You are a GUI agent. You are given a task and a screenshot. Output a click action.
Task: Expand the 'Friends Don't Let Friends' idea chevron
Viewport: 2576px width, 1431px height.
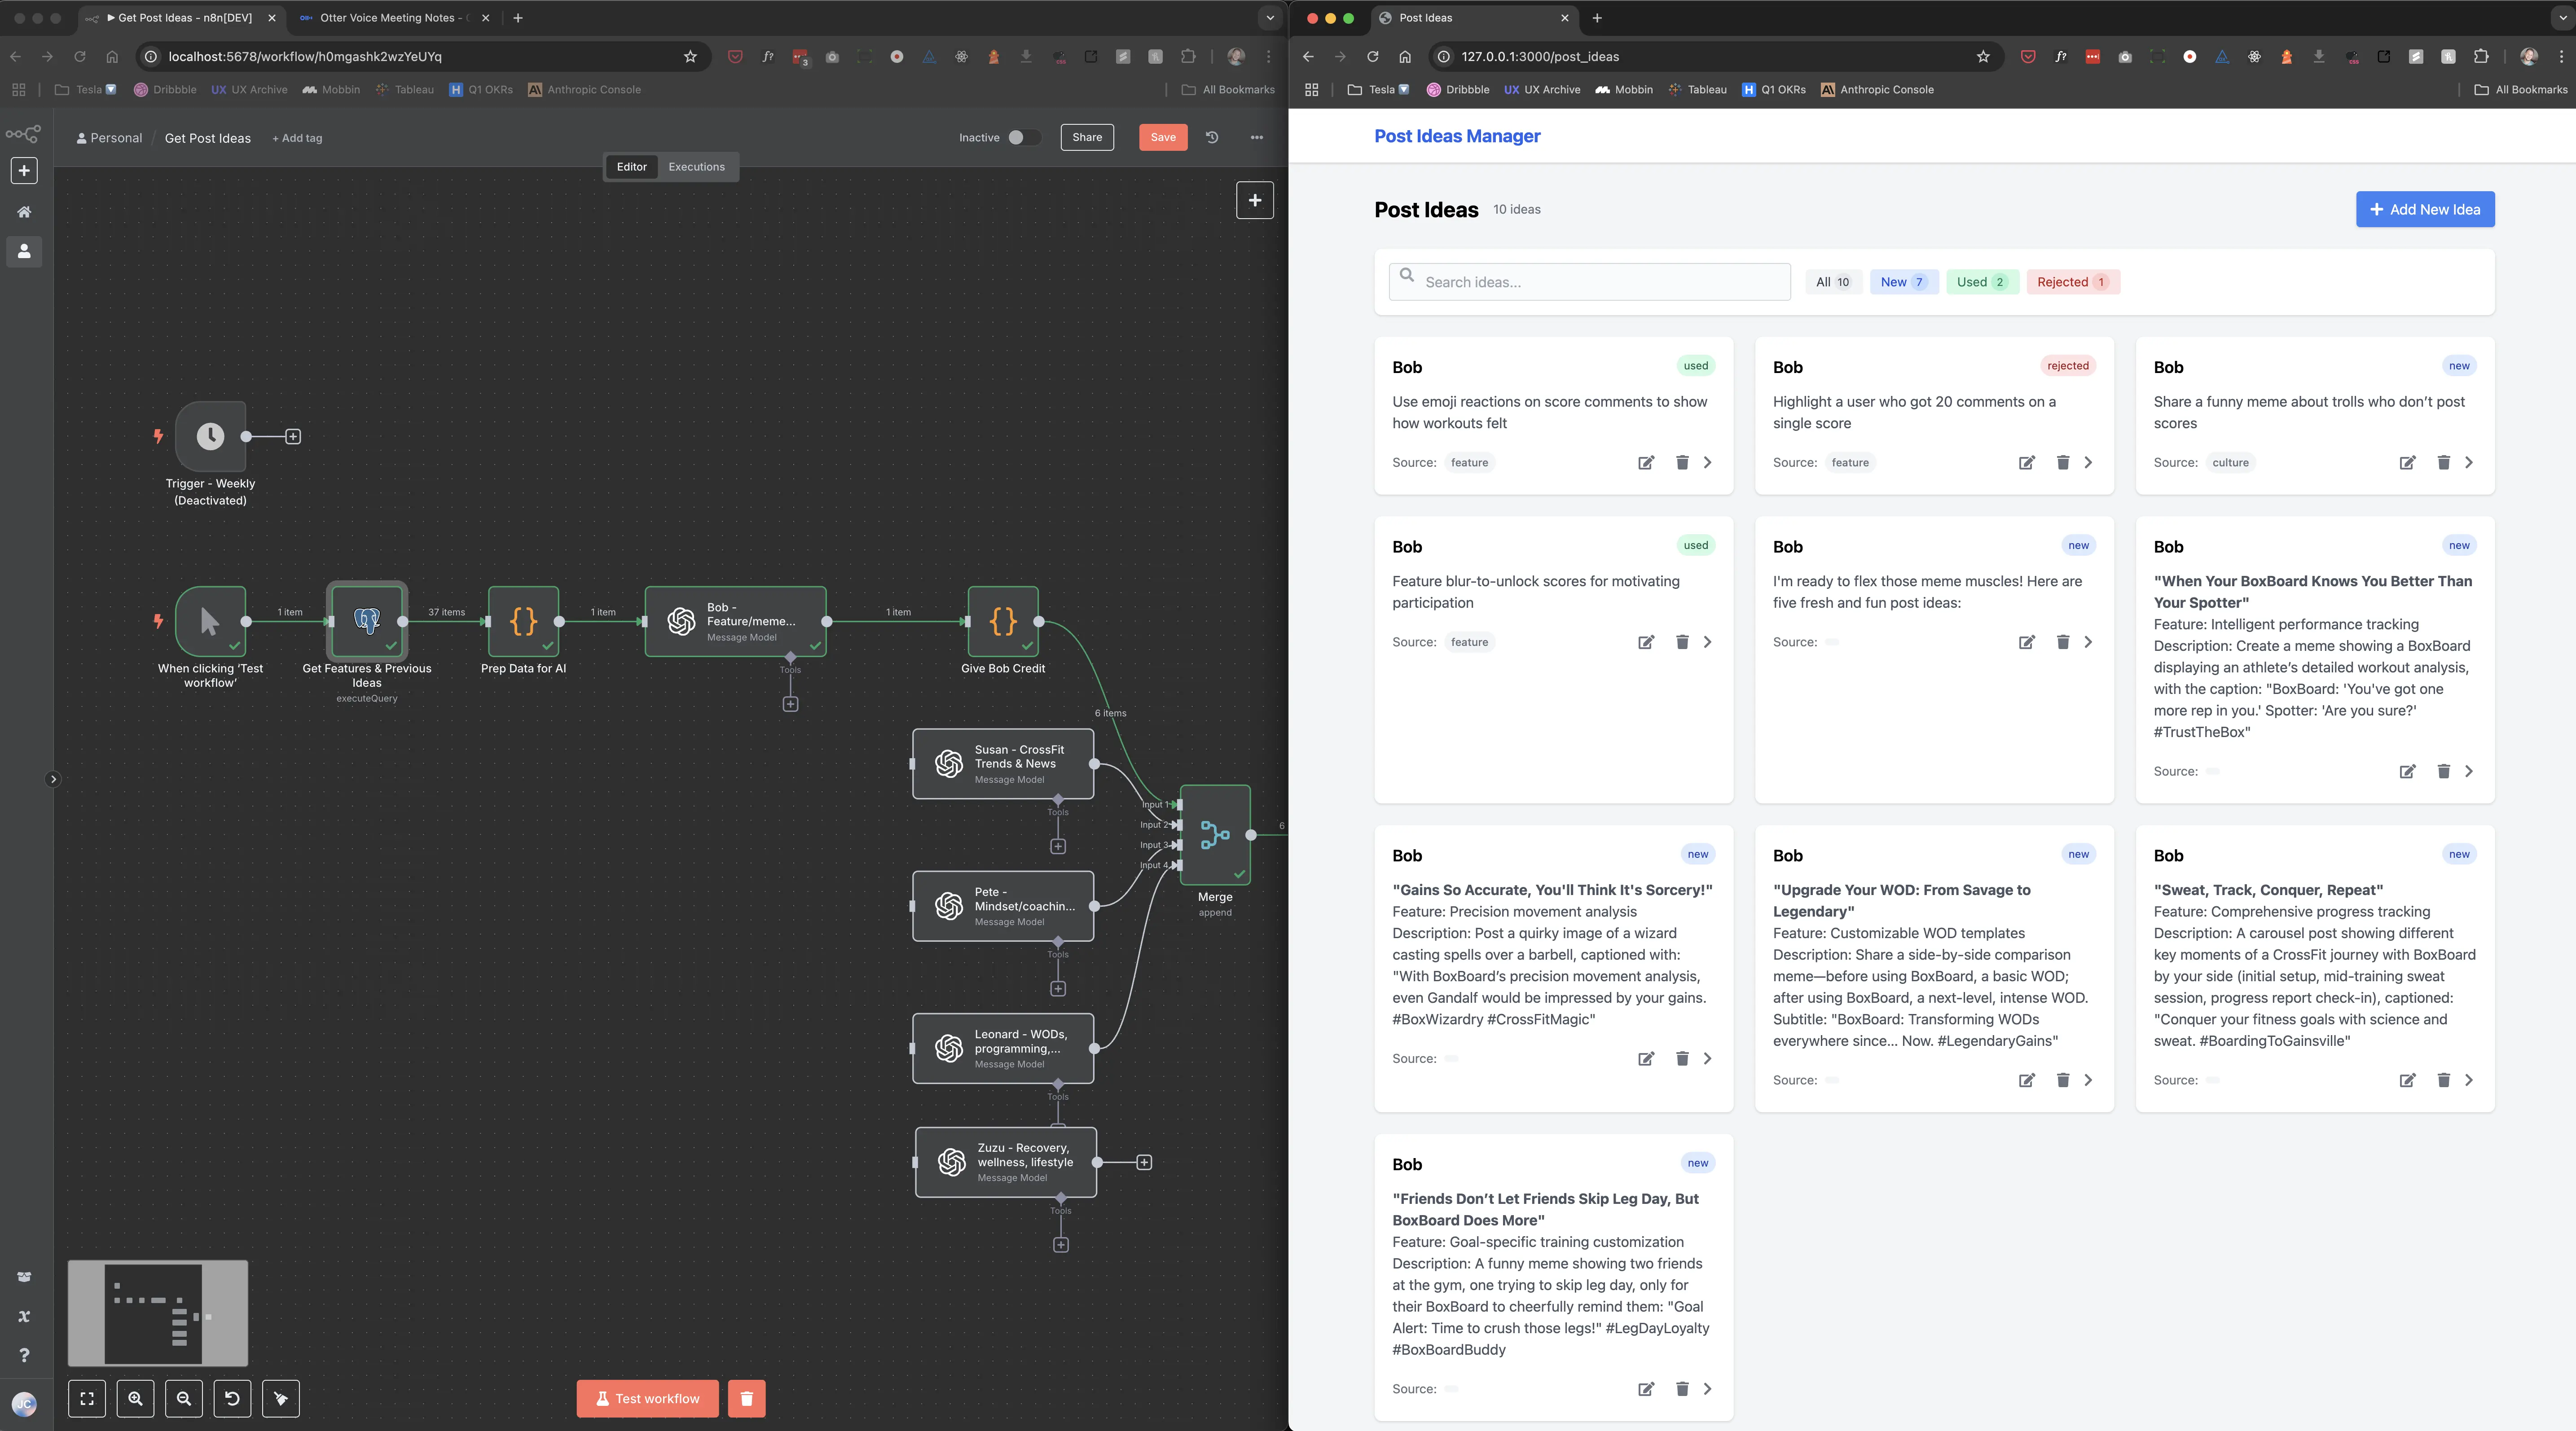tap(1708, 1389)
